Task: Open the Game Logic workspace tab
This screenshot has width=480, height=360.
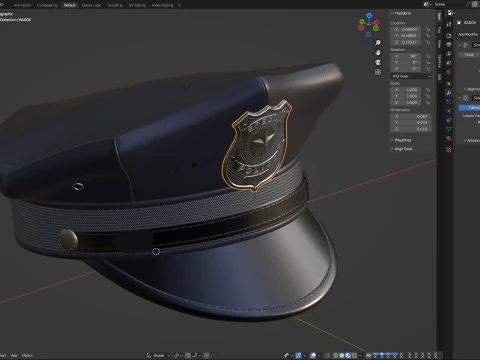Action: pos(91,5)
